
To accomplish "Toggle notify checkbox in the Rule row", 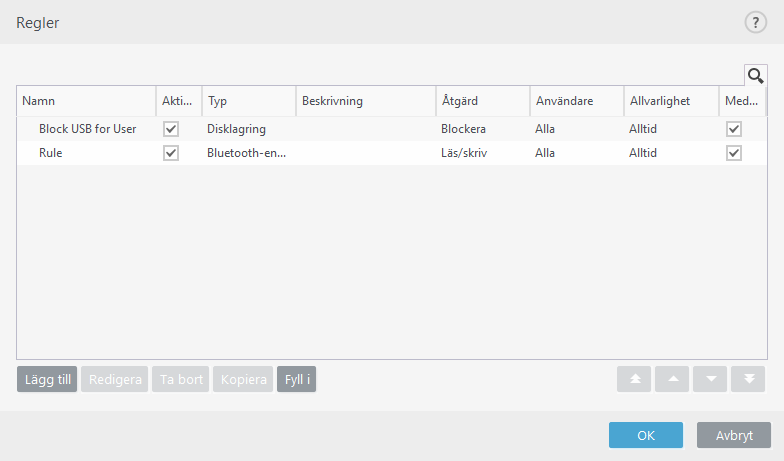I will click(x=734, y=153).
